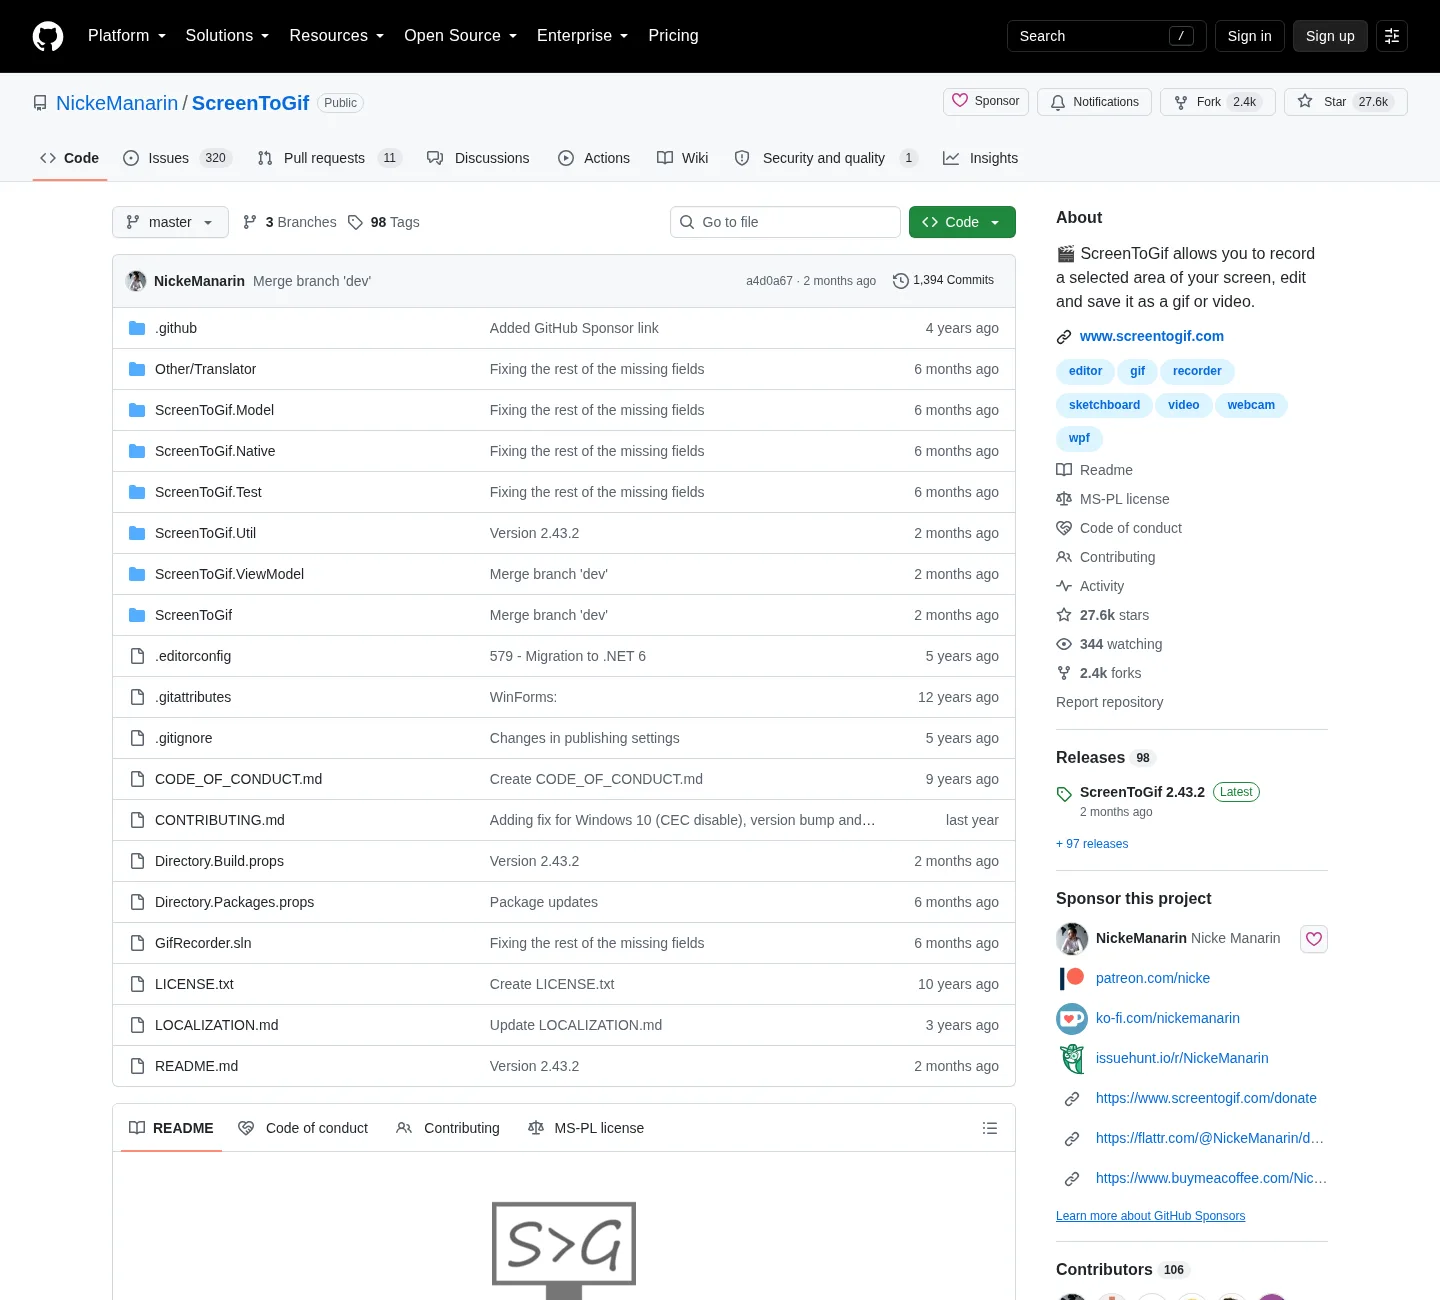Open the master branch selector dropdown
Viewport: 1440px width, 1300px height.
(170, 222)
